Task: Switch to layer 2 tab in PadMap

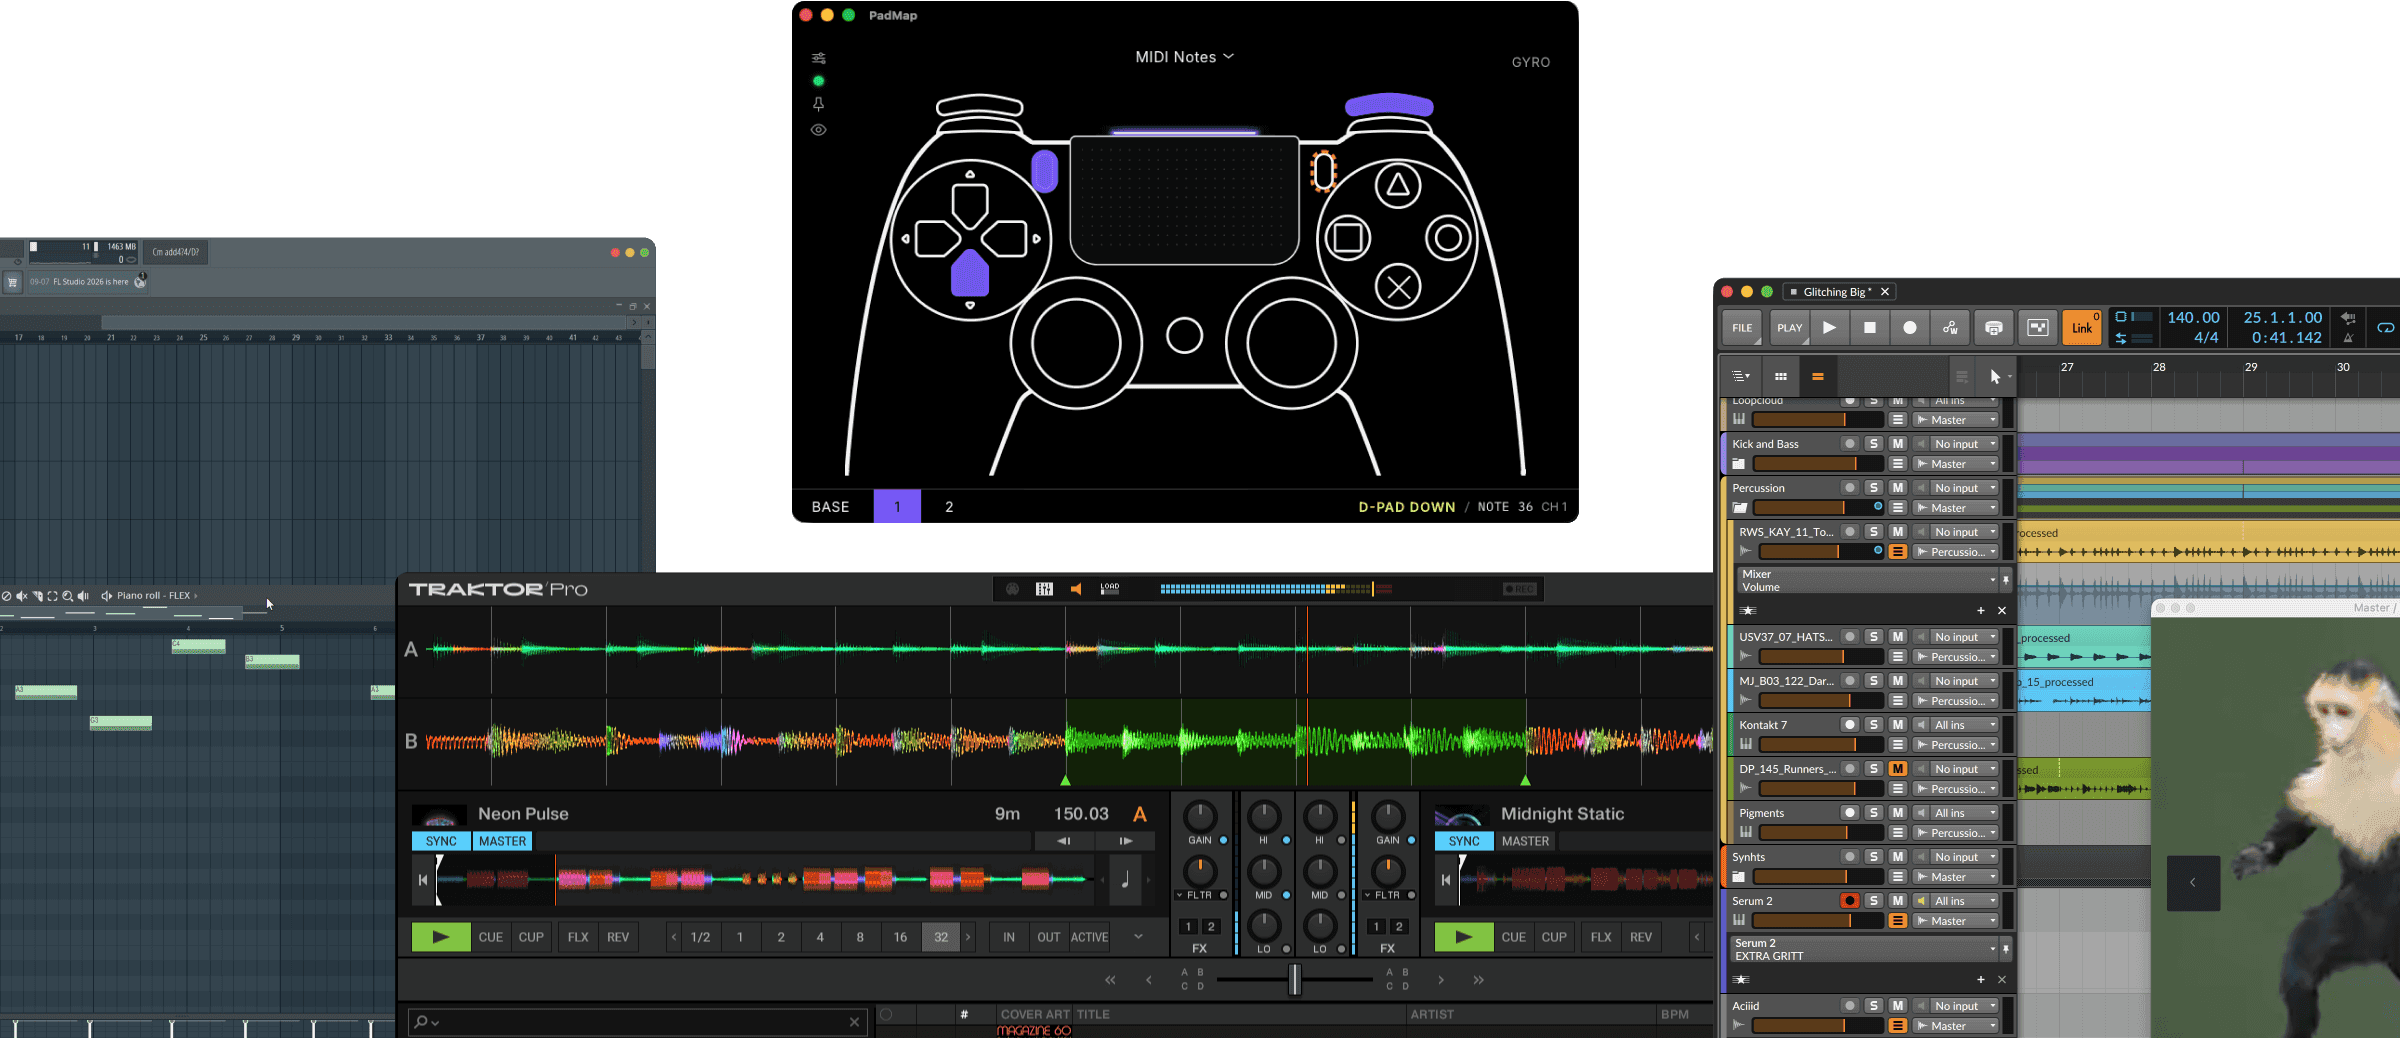Action: click(x=949, y=507)
